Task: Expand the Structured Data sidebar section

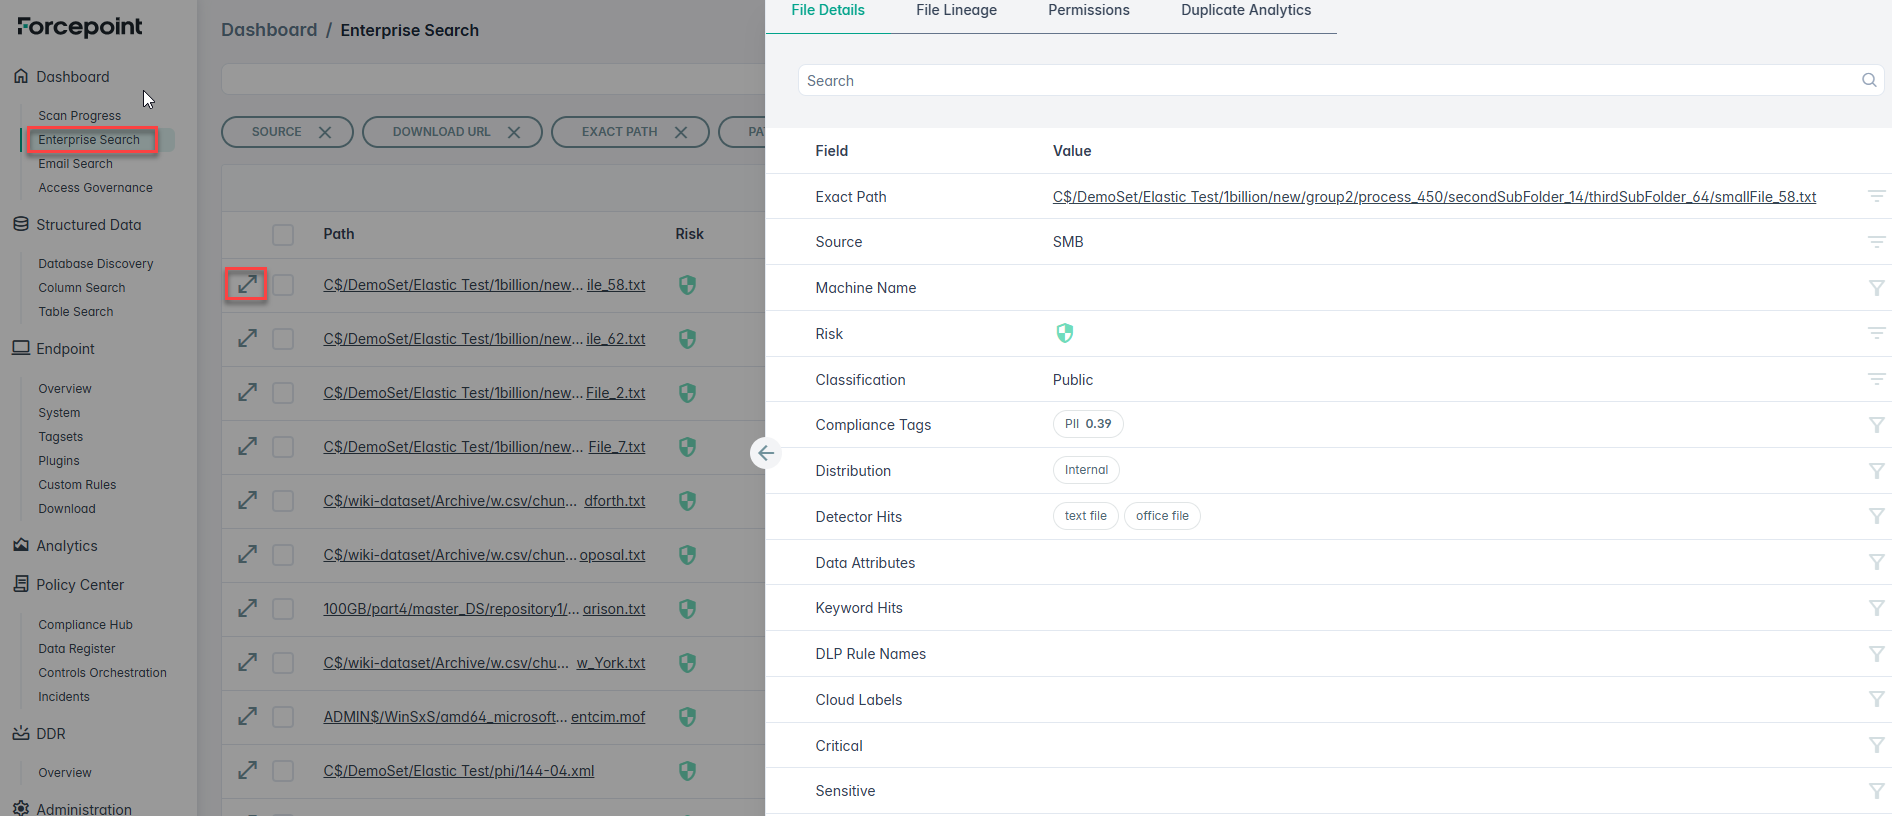Action: (x=88, y=225)
